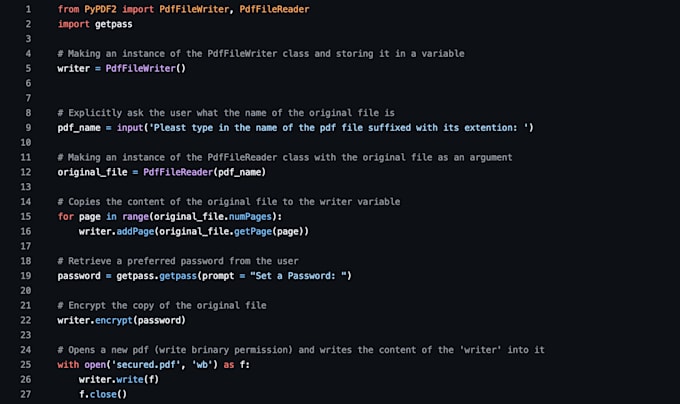Click the numPages attribute on line 15
The width and height of the screenshot is (680, 404).
pyautogui.click(x=250, y=216)
